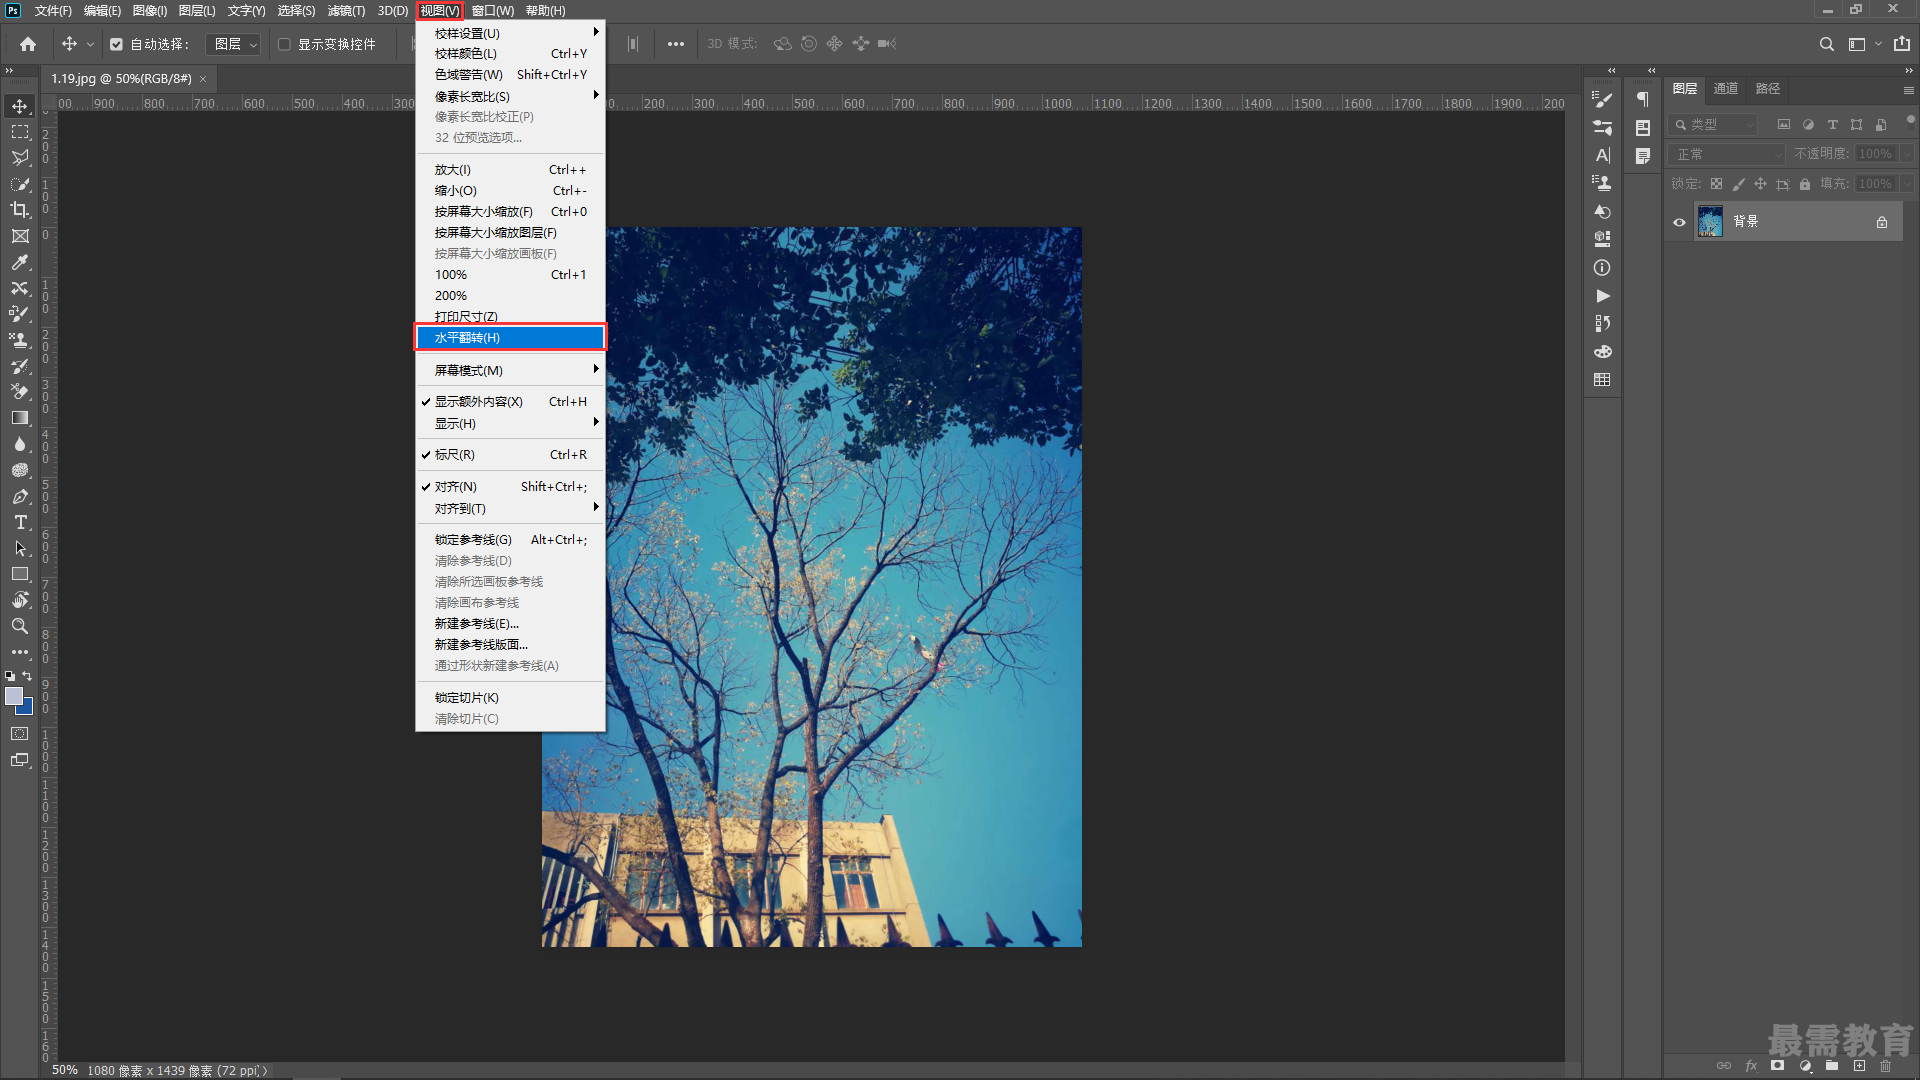This screenshot has width=1920, height=1080.
Task: Click the more options ellipsis button
Action: click(676, 44)
